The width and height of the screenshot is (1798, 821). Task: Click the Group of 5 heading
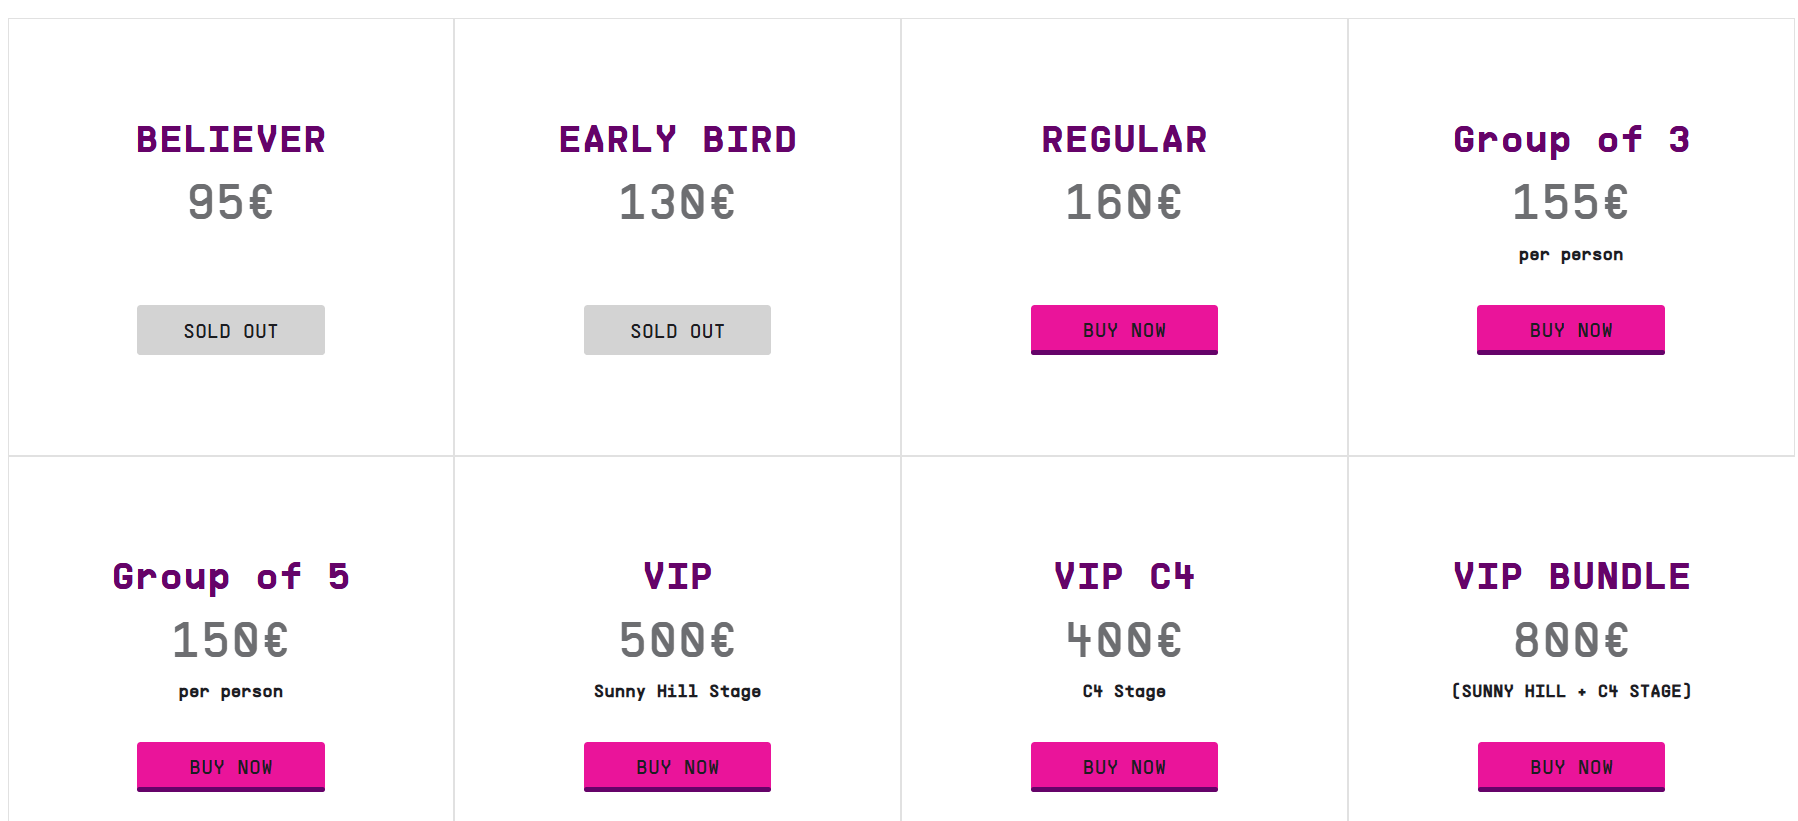[231, 578]
